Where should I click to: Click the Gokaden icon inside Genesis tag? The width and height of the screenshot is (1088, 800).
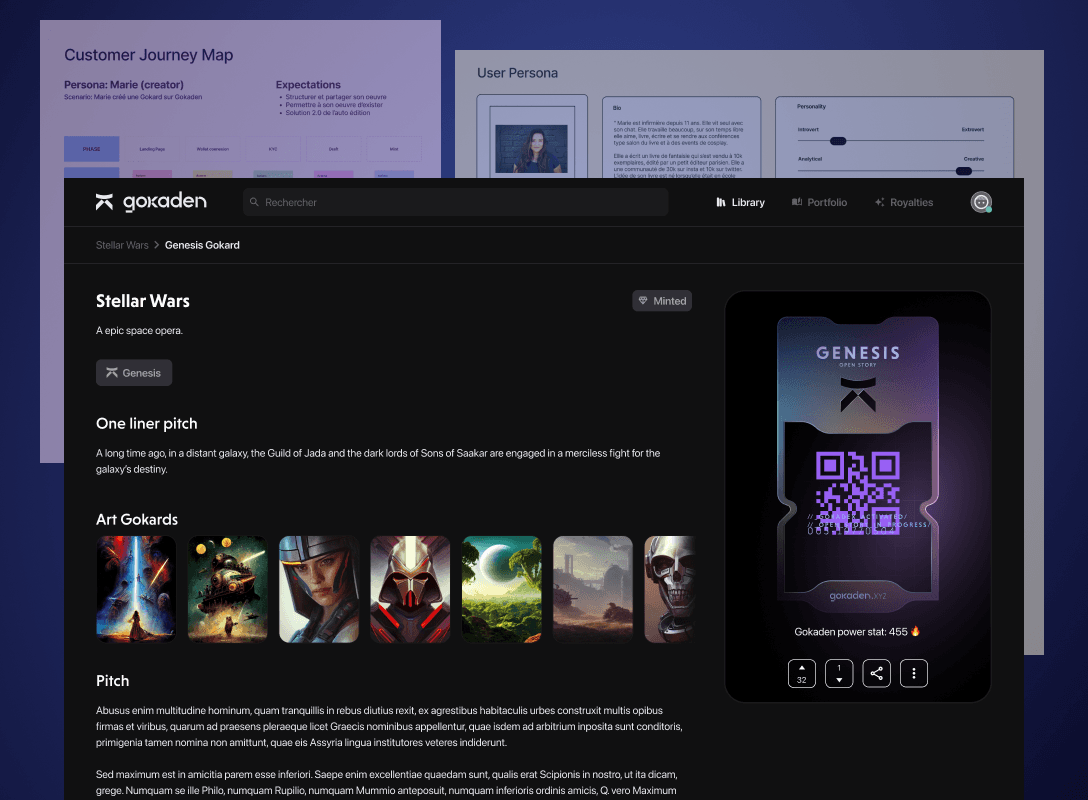[x=112, y=373]
